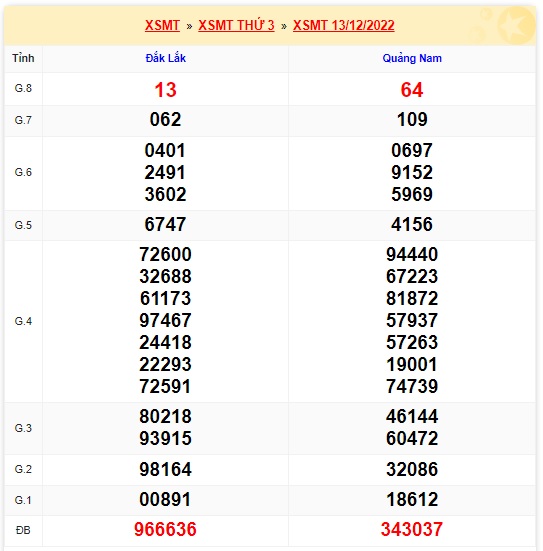543x551 pixels.
Task: Select the number 0401
Action: [x=165, y=150]
